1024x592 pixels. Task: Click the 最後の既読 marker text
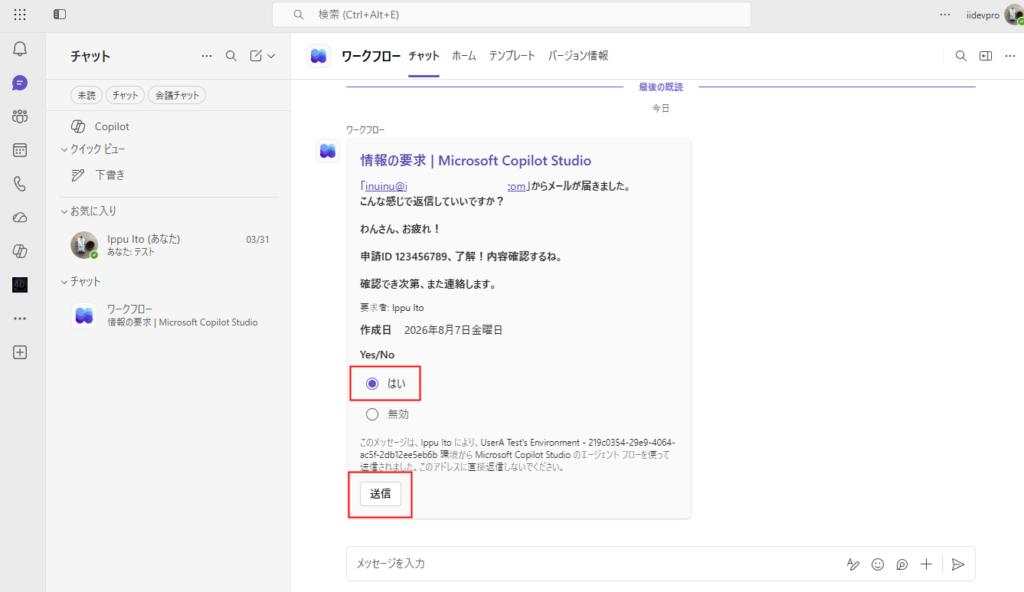660,87
